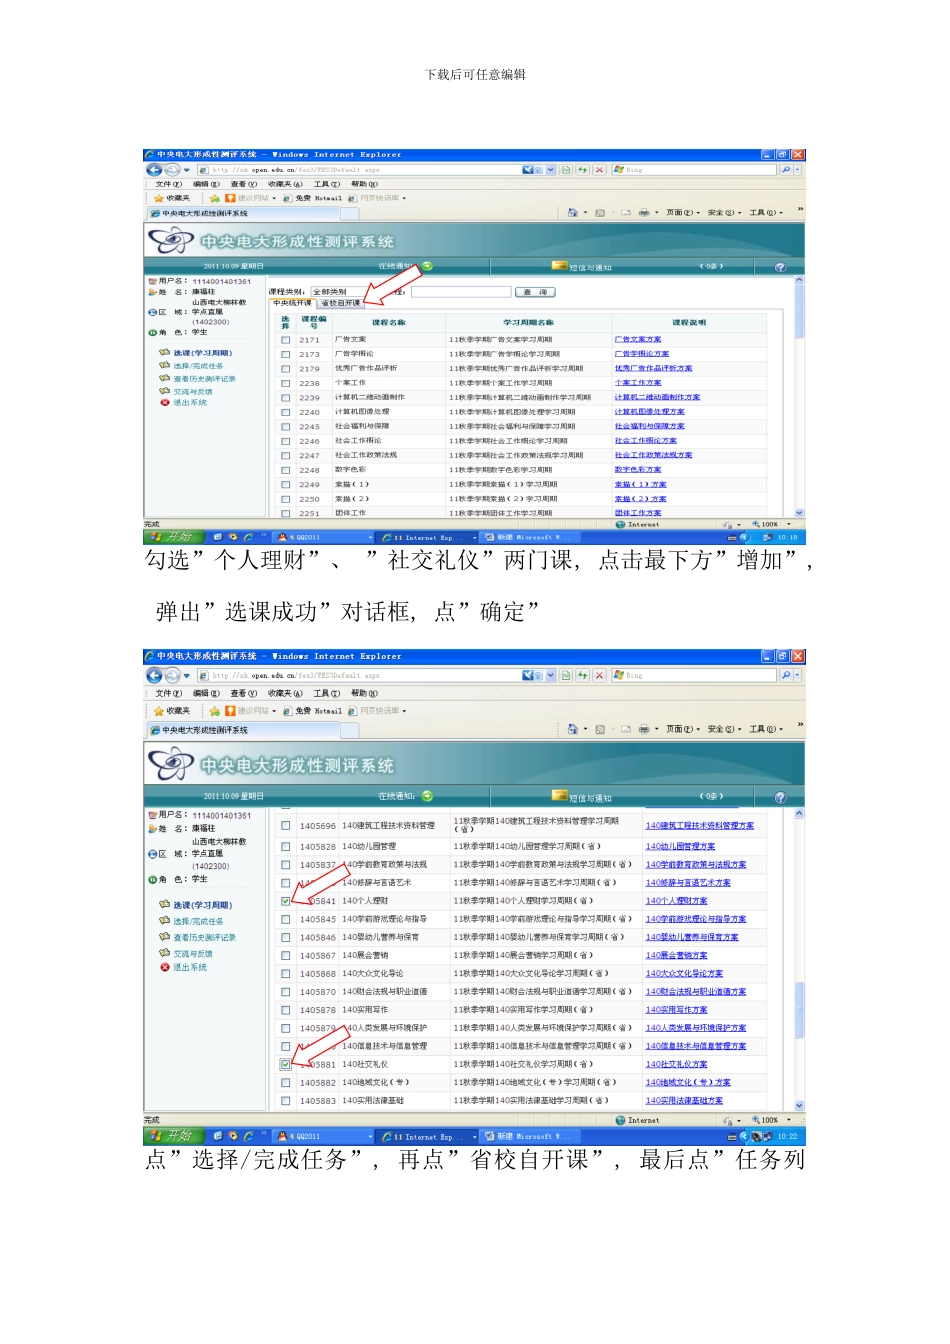
Task: Click the red Stop icon in the 10:22 screenshot
Action: [599, 675]
